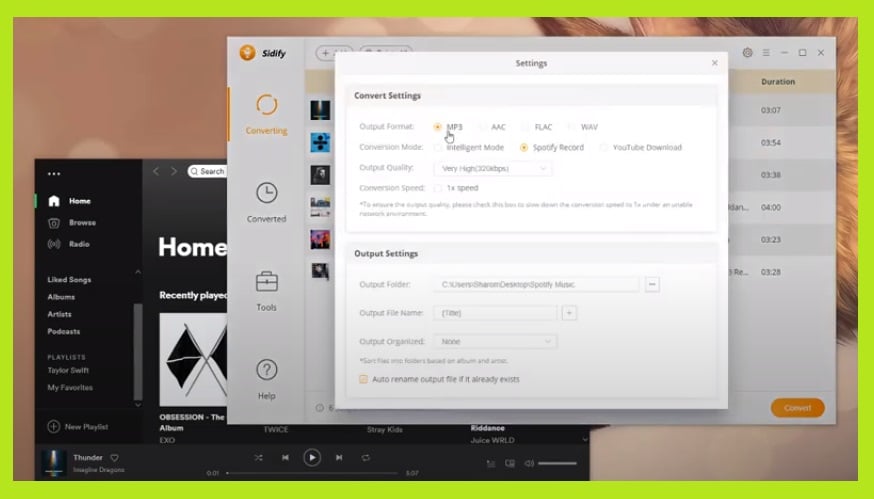Click the Thunder song title link
Image resolution: width=874 pixels, height=499 pixels.
[x=88, y=458]
